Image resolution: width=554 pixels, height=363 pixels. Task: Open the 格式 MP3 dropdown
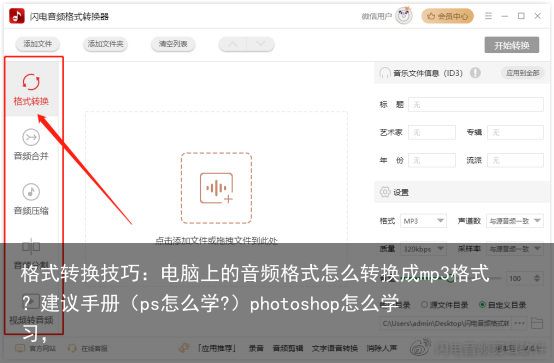click(x=423, y=221)
